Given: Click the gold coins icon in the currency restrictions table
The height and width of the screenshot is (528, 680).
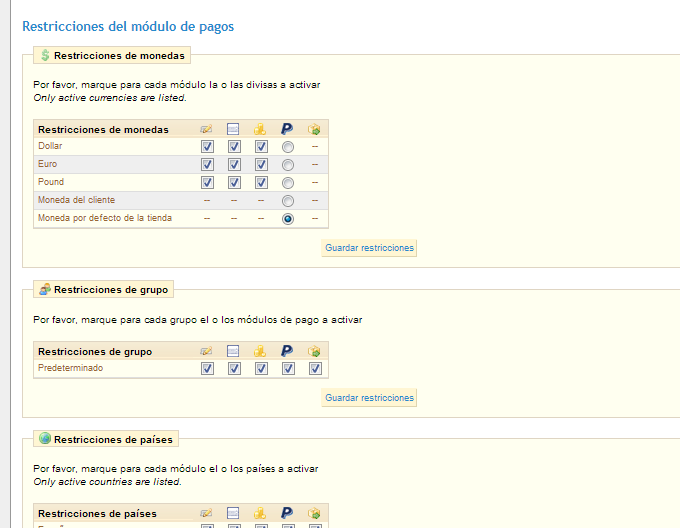Looking at the screenshot, I should point(260,129).
